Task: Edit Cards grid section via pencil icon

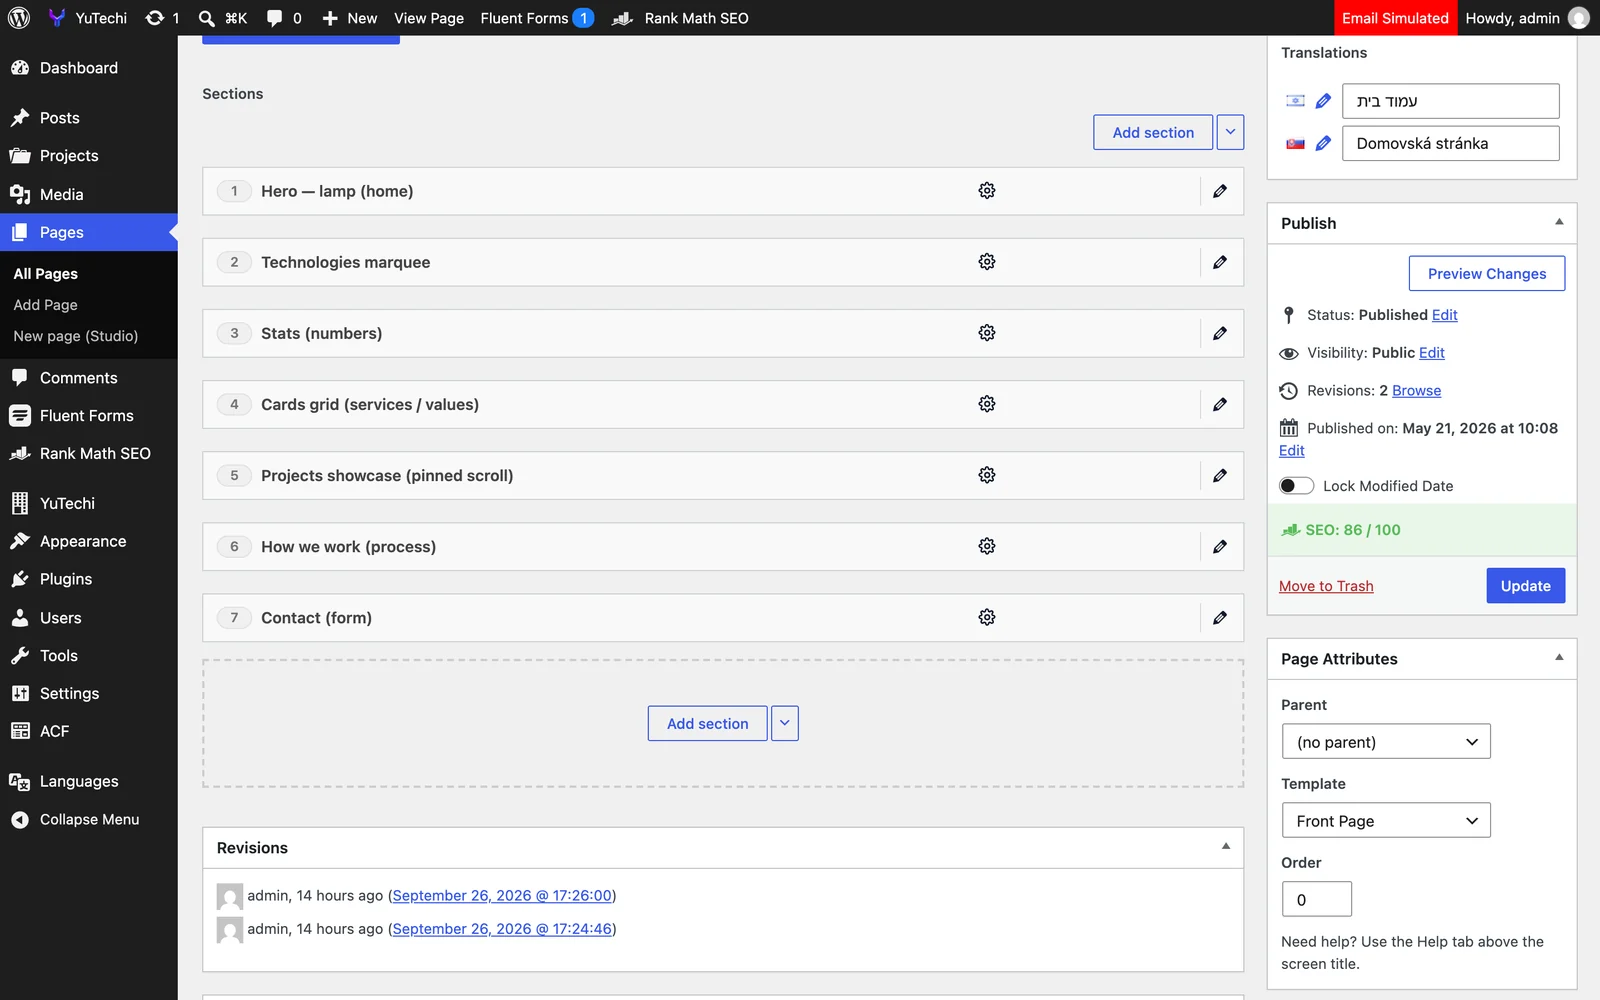Action: [1220, 404]
